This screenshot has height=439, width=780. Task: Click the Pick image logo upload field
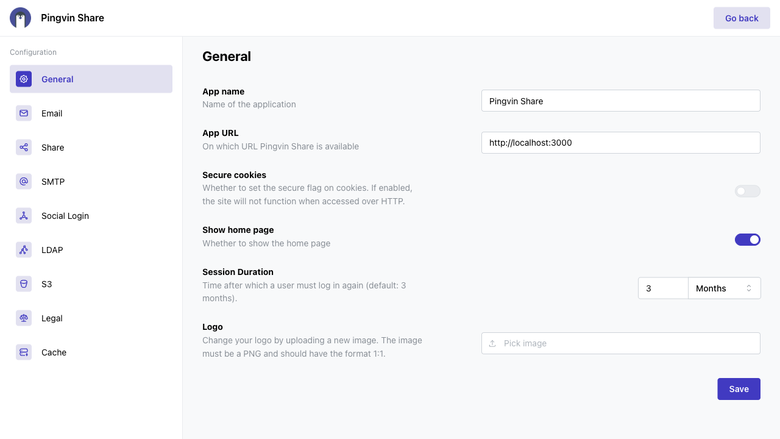[620, 343]
